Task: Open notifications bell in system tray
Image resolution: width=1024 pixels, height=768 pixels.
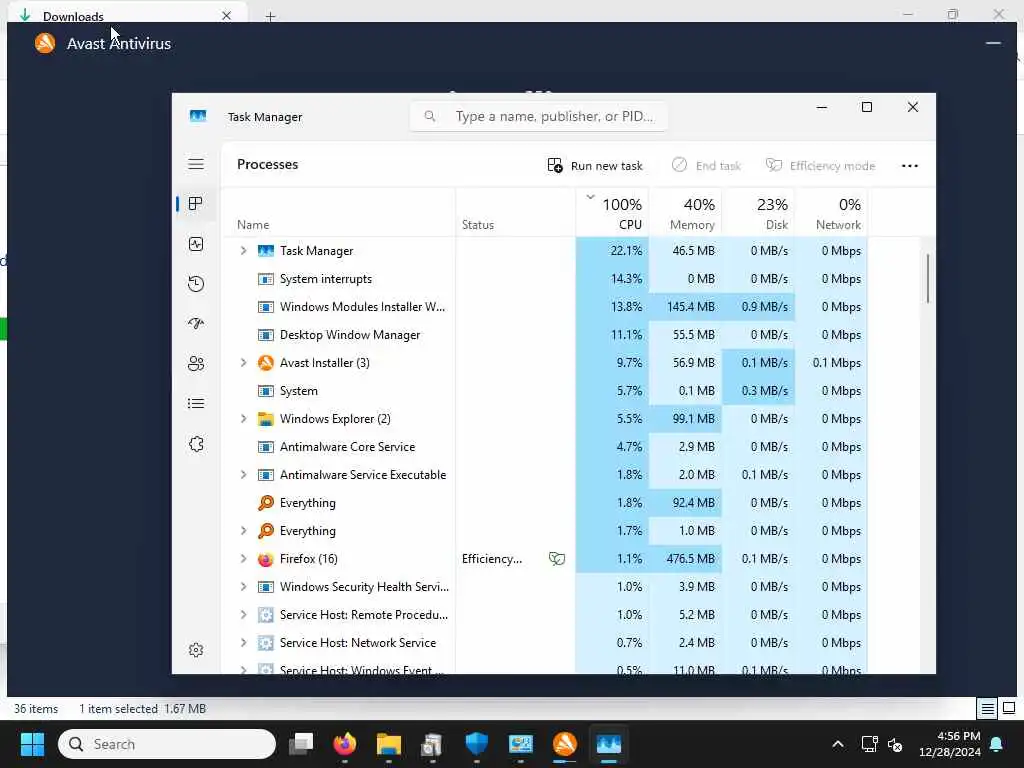Action: point(996,744)
